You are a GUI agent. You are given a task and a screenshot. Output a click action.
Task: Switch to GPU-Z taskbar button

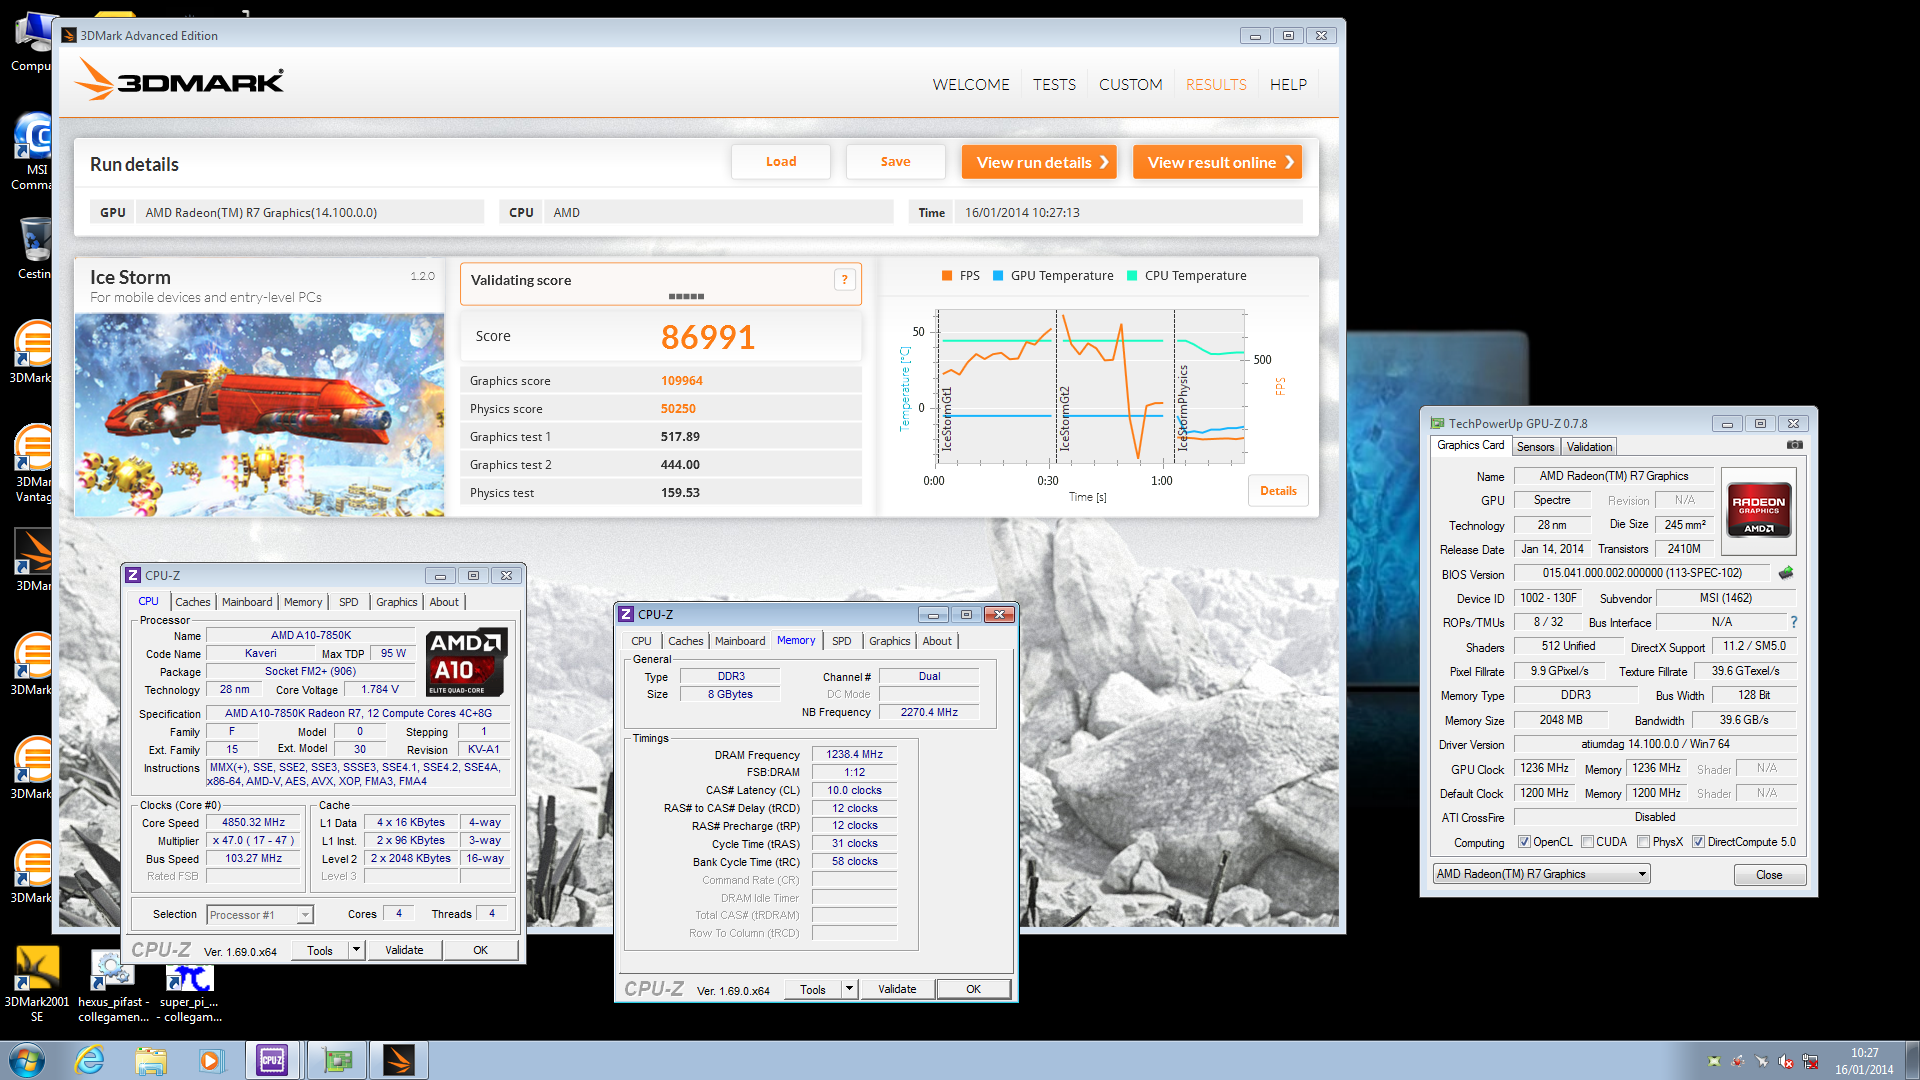point(337,1060)
